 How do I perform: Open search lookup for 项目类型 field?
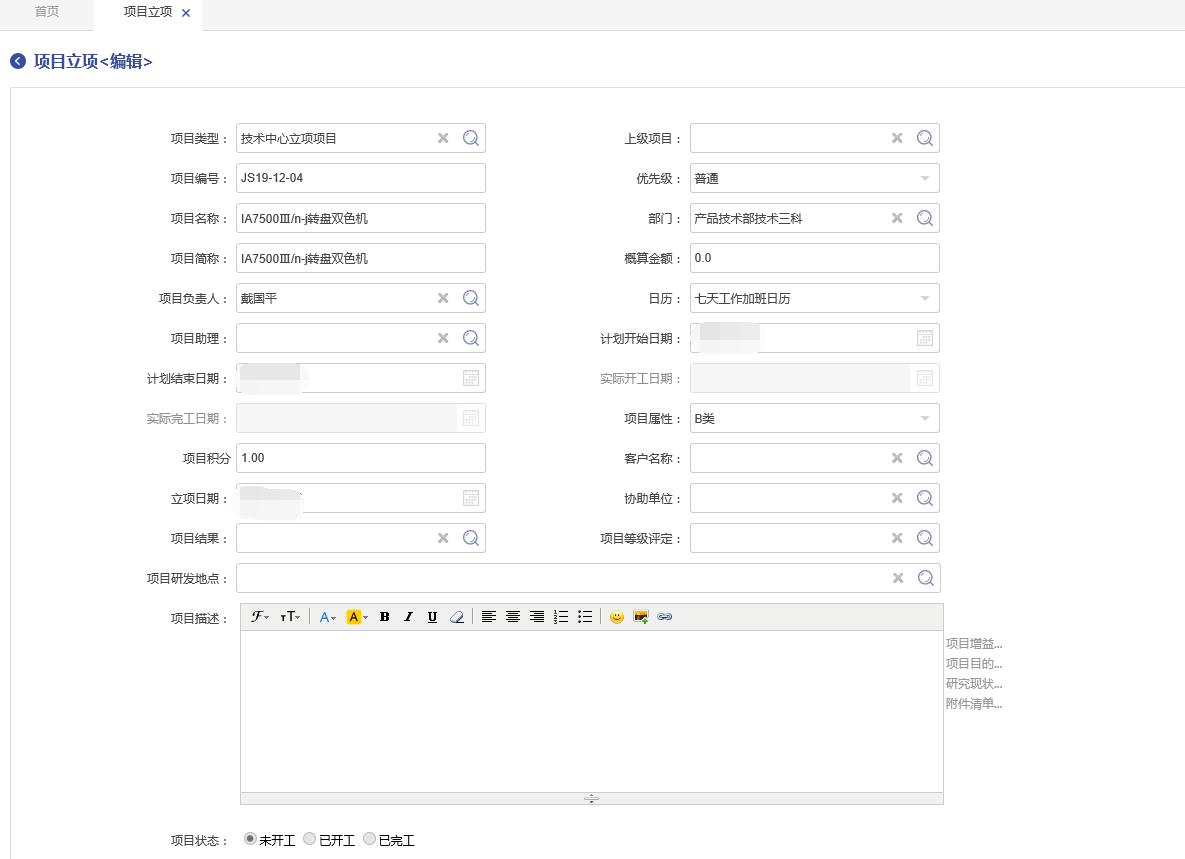tap(471, 138)
